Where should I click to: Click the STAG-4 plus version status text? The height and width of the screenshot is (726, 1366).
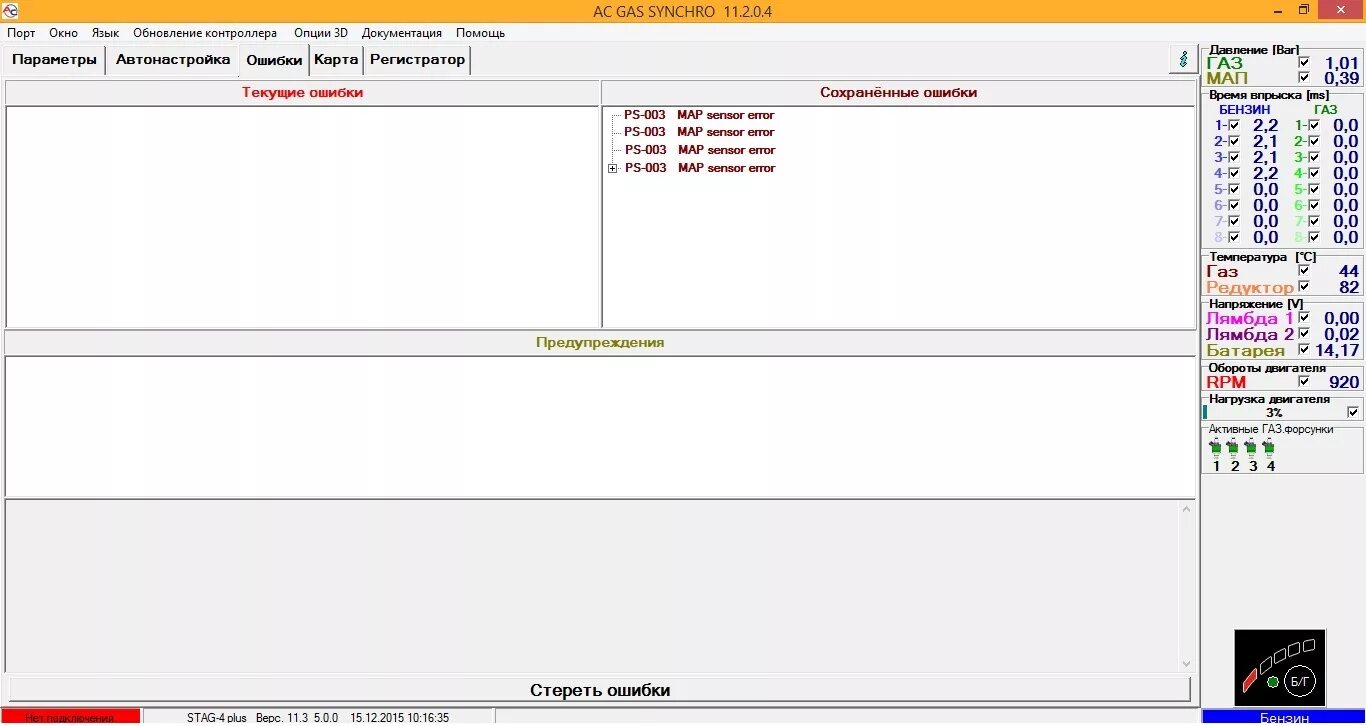[x=318, y=717]
